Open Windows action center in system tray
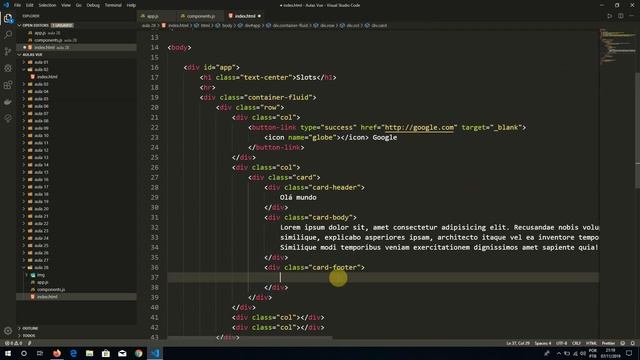The height and width of the screenshot is (360, 640). pos(629,353)
